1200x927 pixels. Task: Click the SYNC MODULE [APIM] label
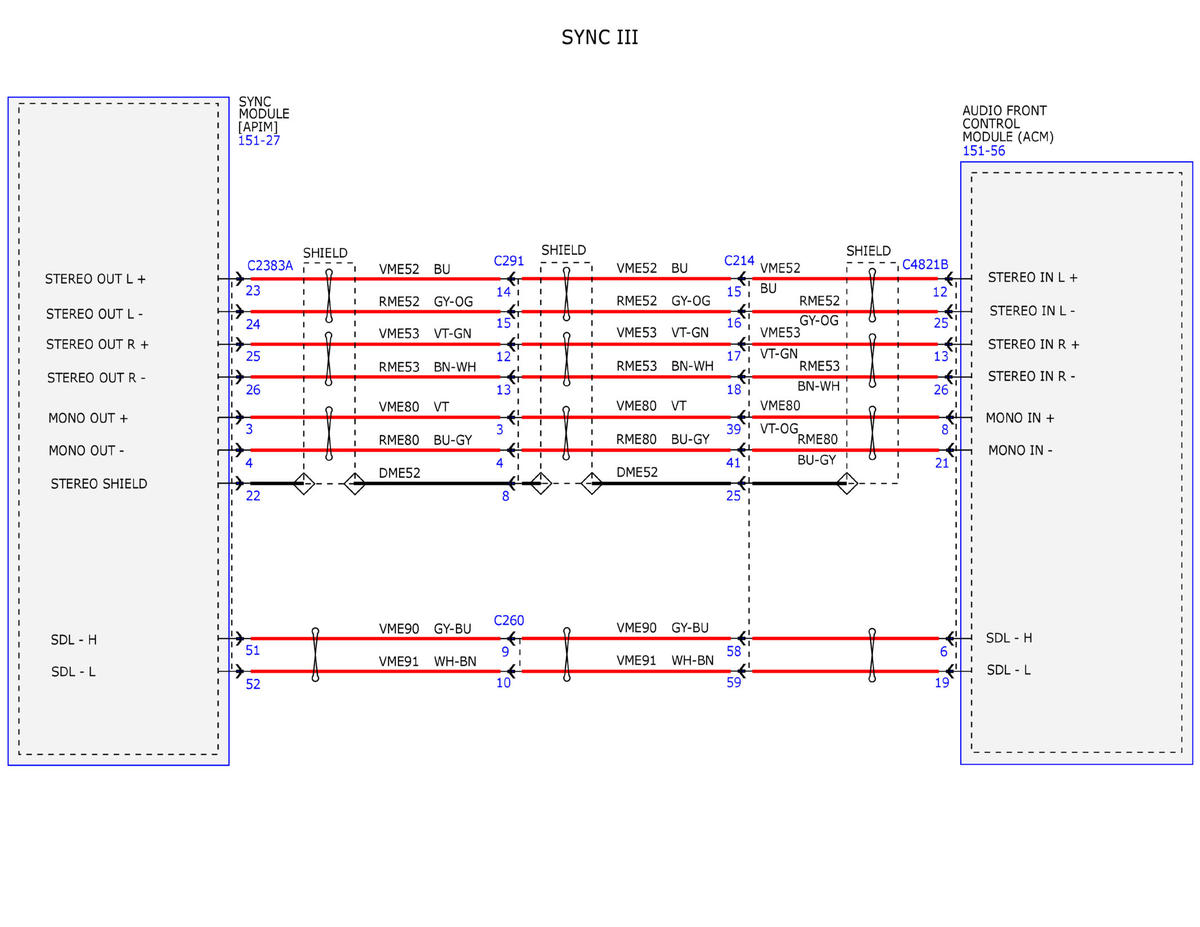coord(264,114)
